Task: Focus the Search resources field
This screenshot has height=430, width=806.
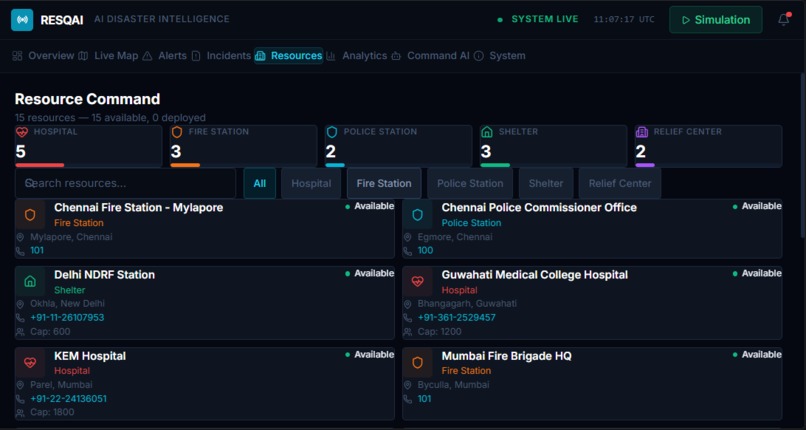Action: point(125,183)
